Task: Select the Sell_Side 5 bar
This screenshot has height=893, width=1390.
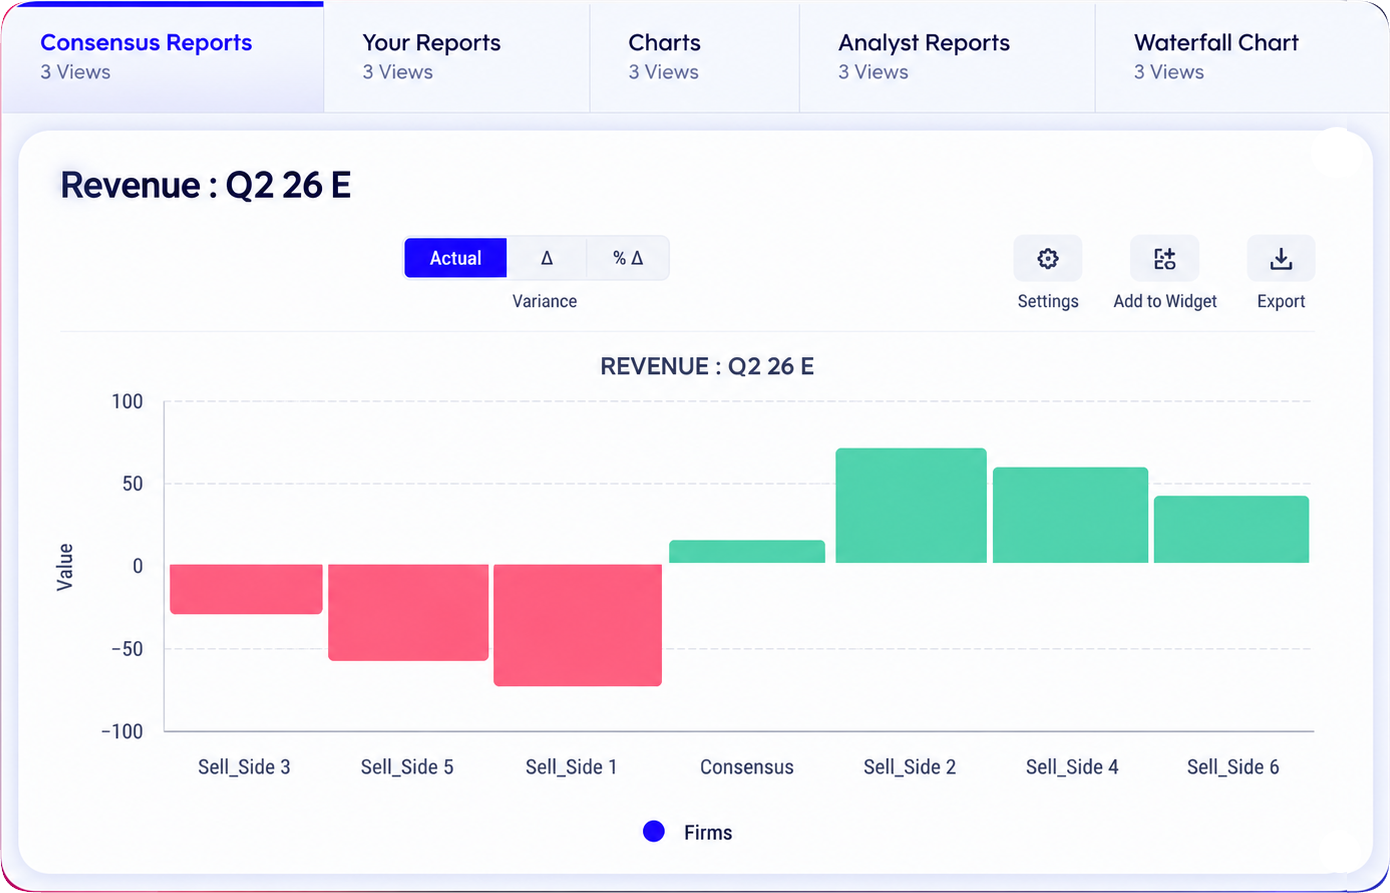Action: (408, 613)
